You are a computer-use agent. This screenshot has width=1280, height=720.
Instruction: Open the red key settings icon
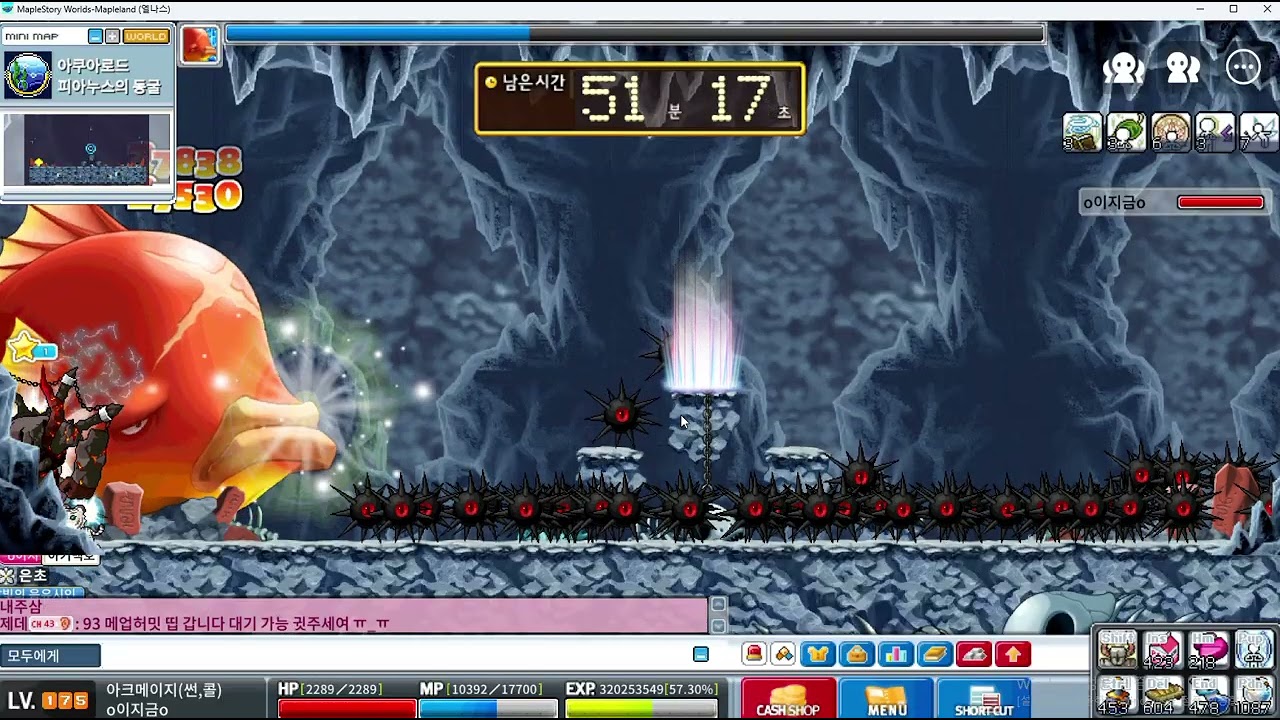[x=974, y=654]
